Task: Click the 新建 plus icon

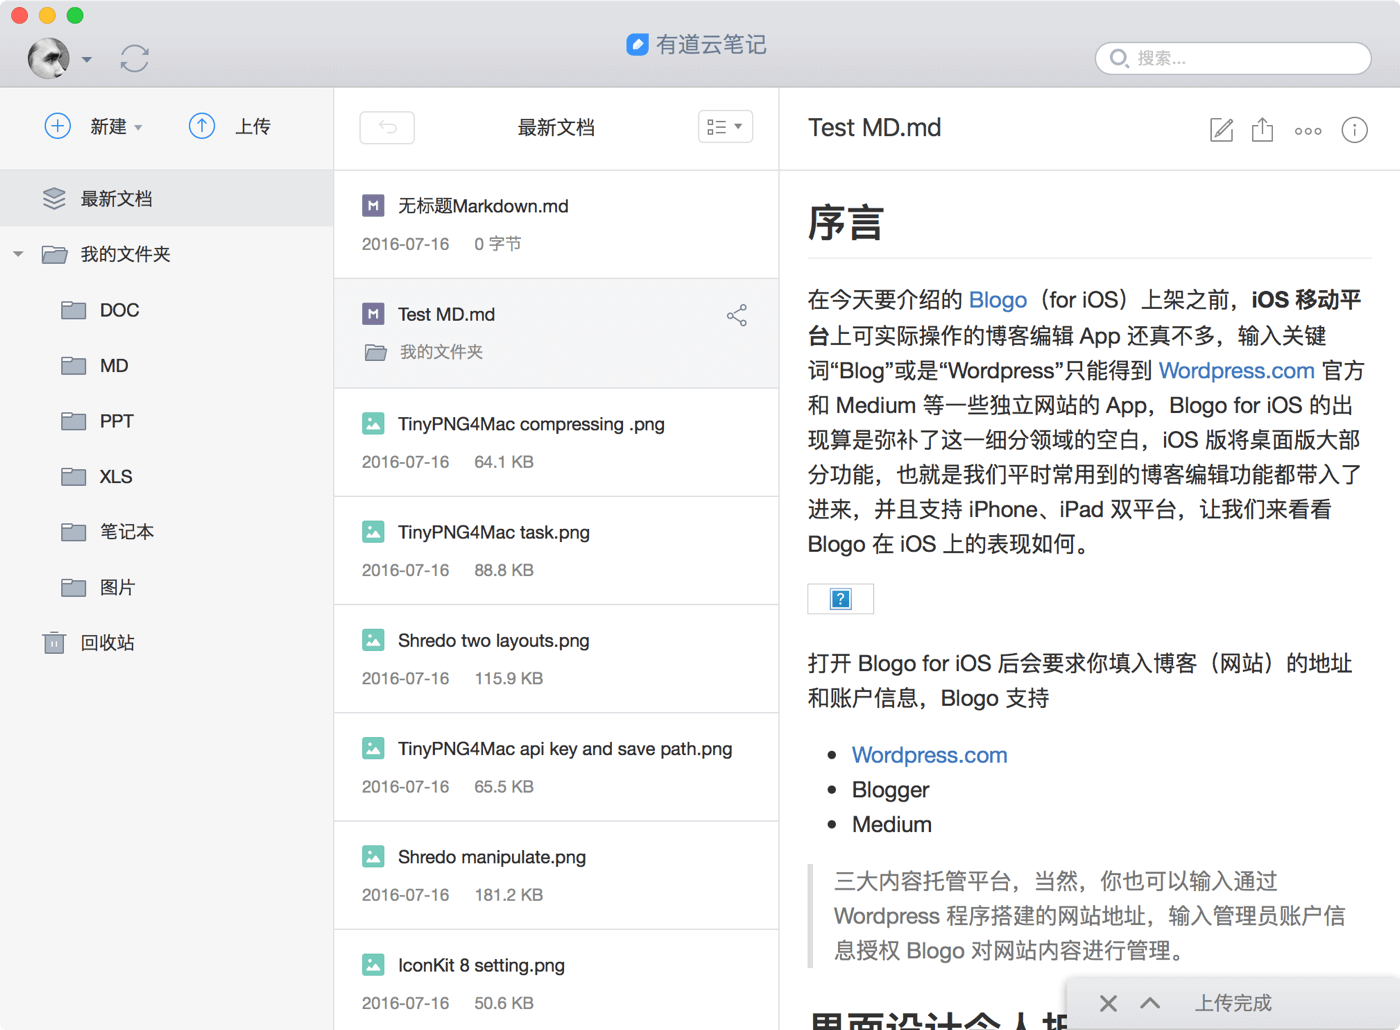Action: 58,126
